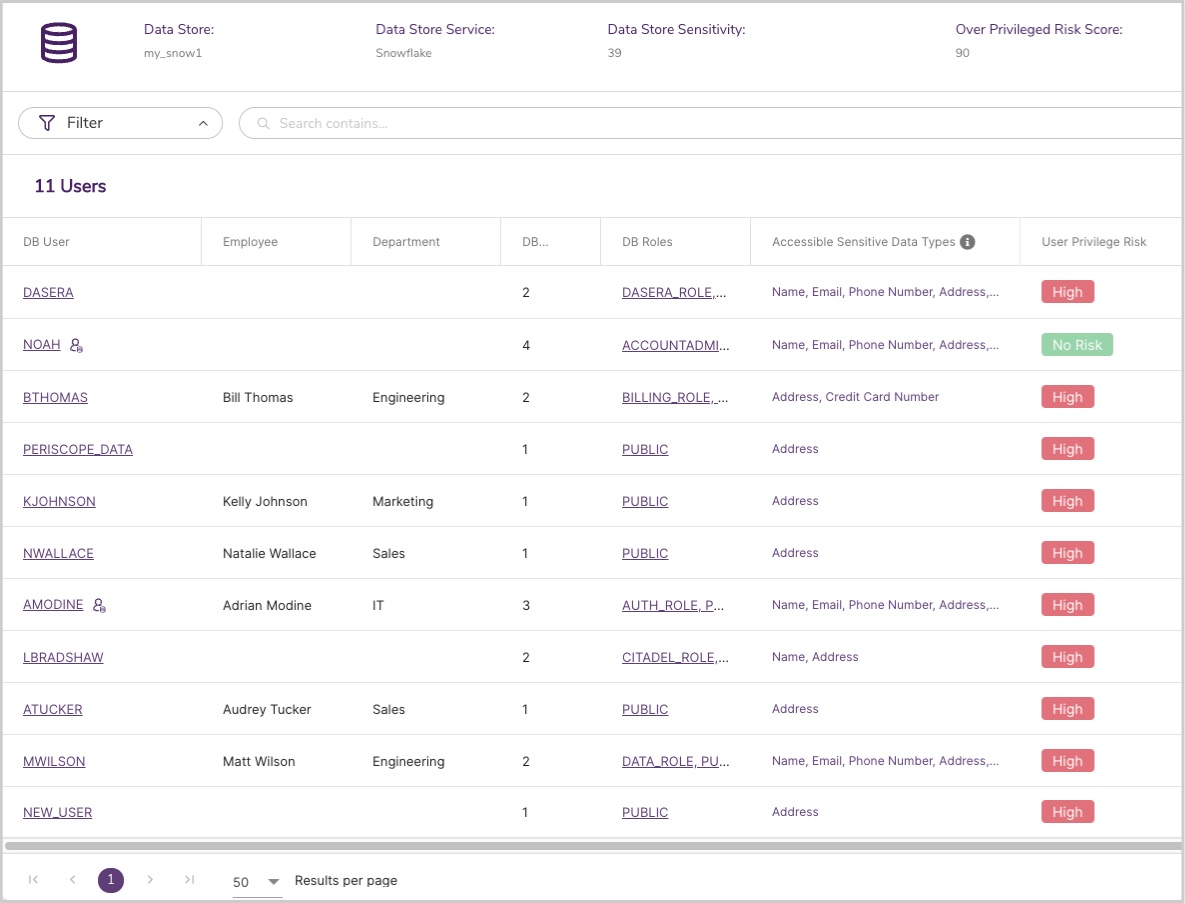Open the BTHOMAS user link
Image resolution: width=1185 pixels, height=903 pixels.
pos(55,397)
